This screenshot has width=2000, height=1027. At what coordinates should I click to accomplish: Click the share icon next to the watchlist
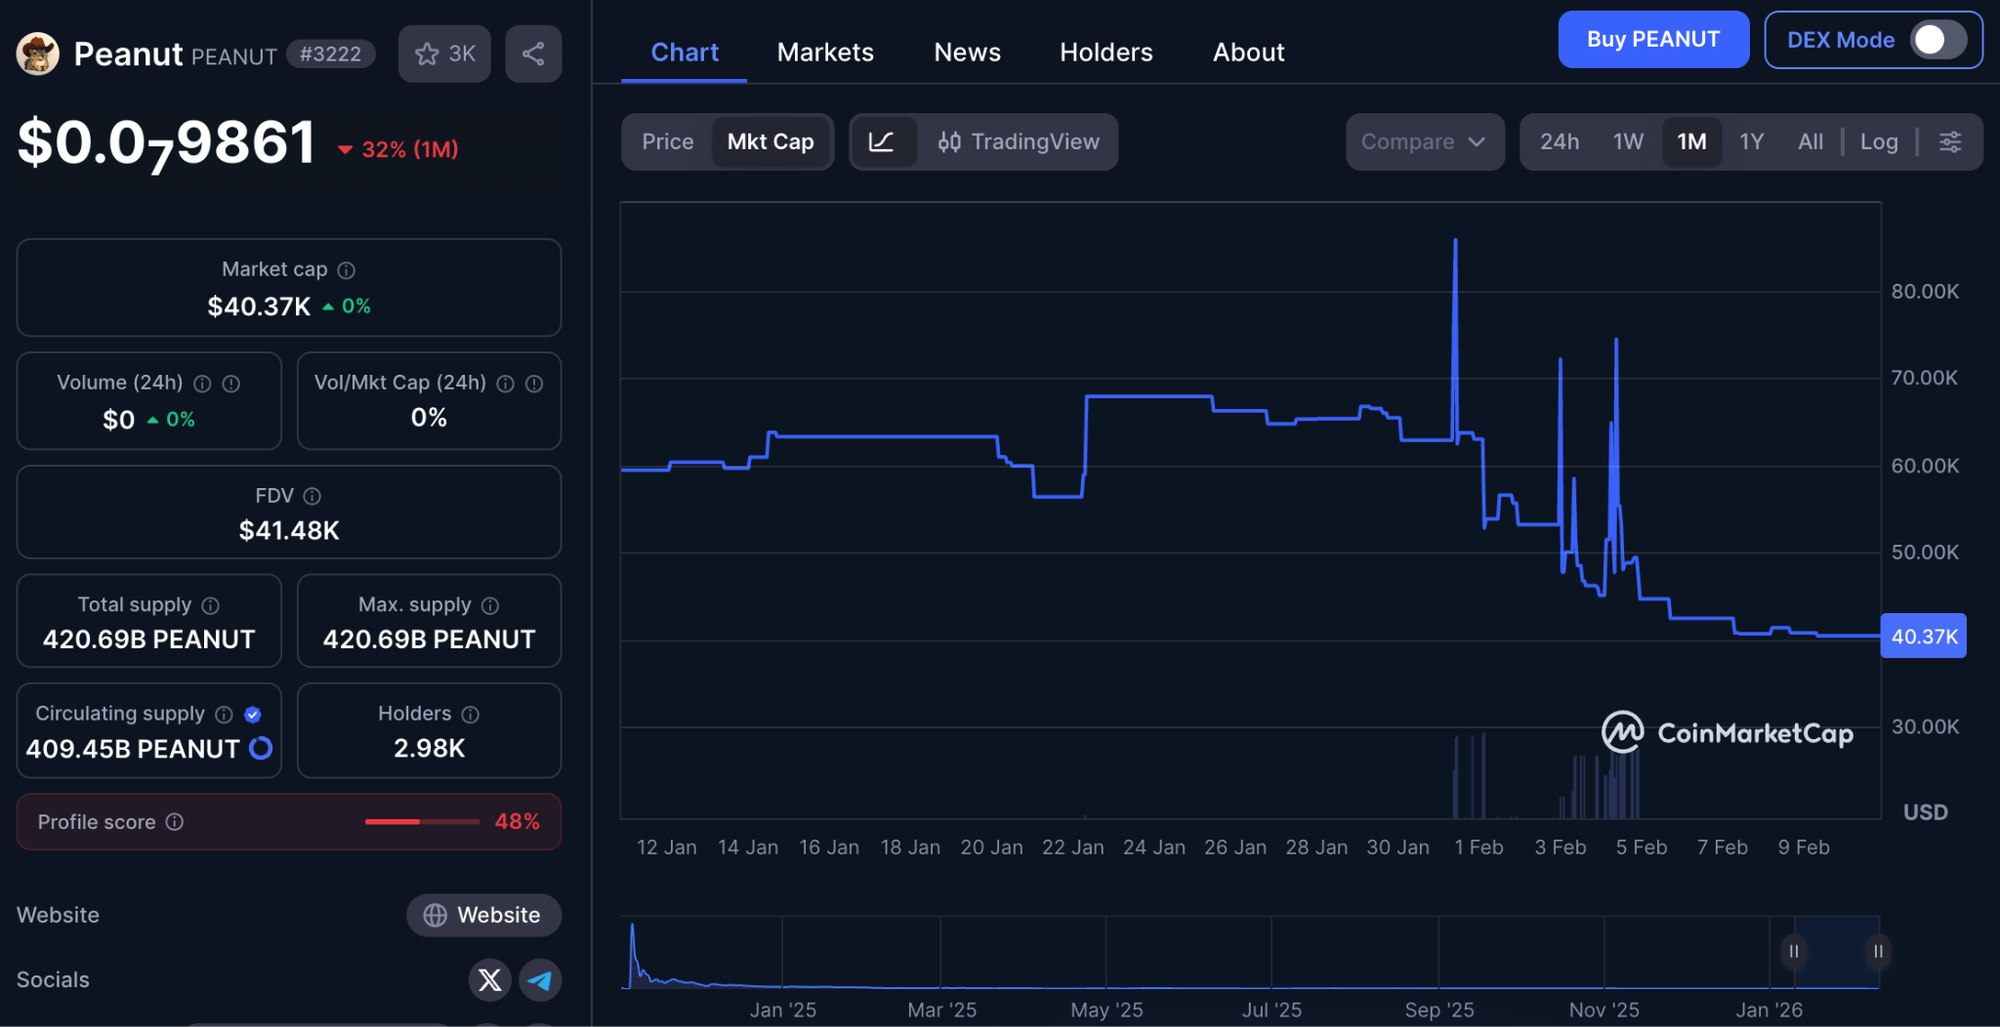[533, 54]
